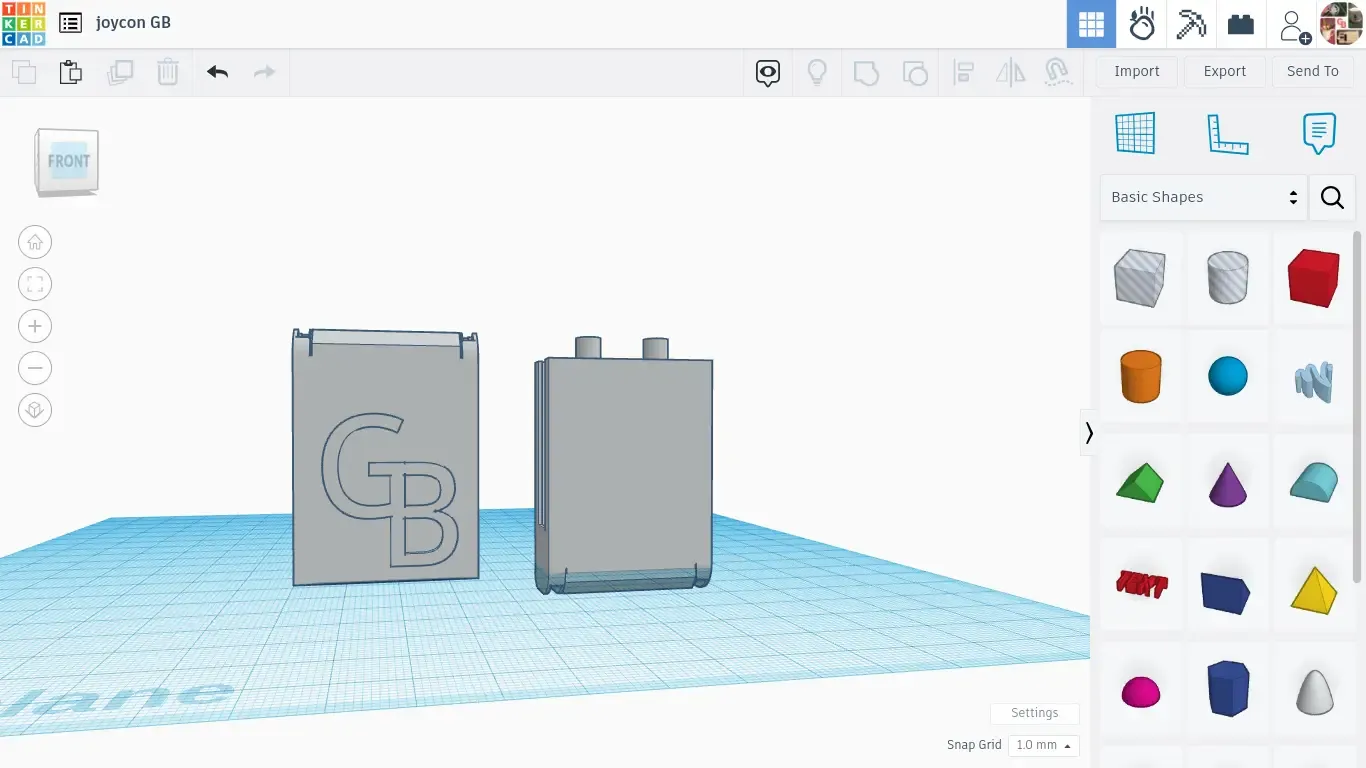Click the Copy toolbar icon
This screenshot has height=768, width=1366.
24,72
